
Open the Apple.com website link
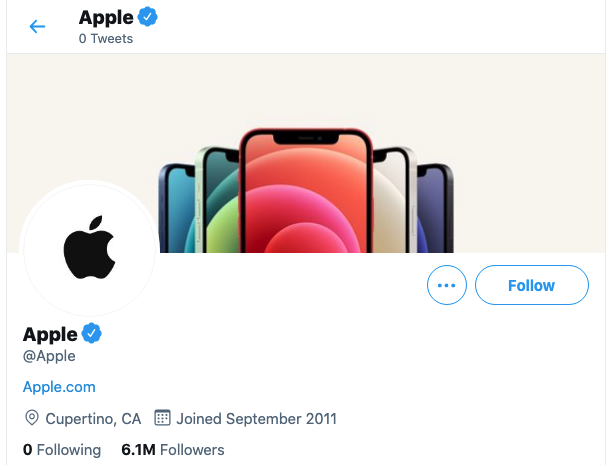tap(59, 386)
